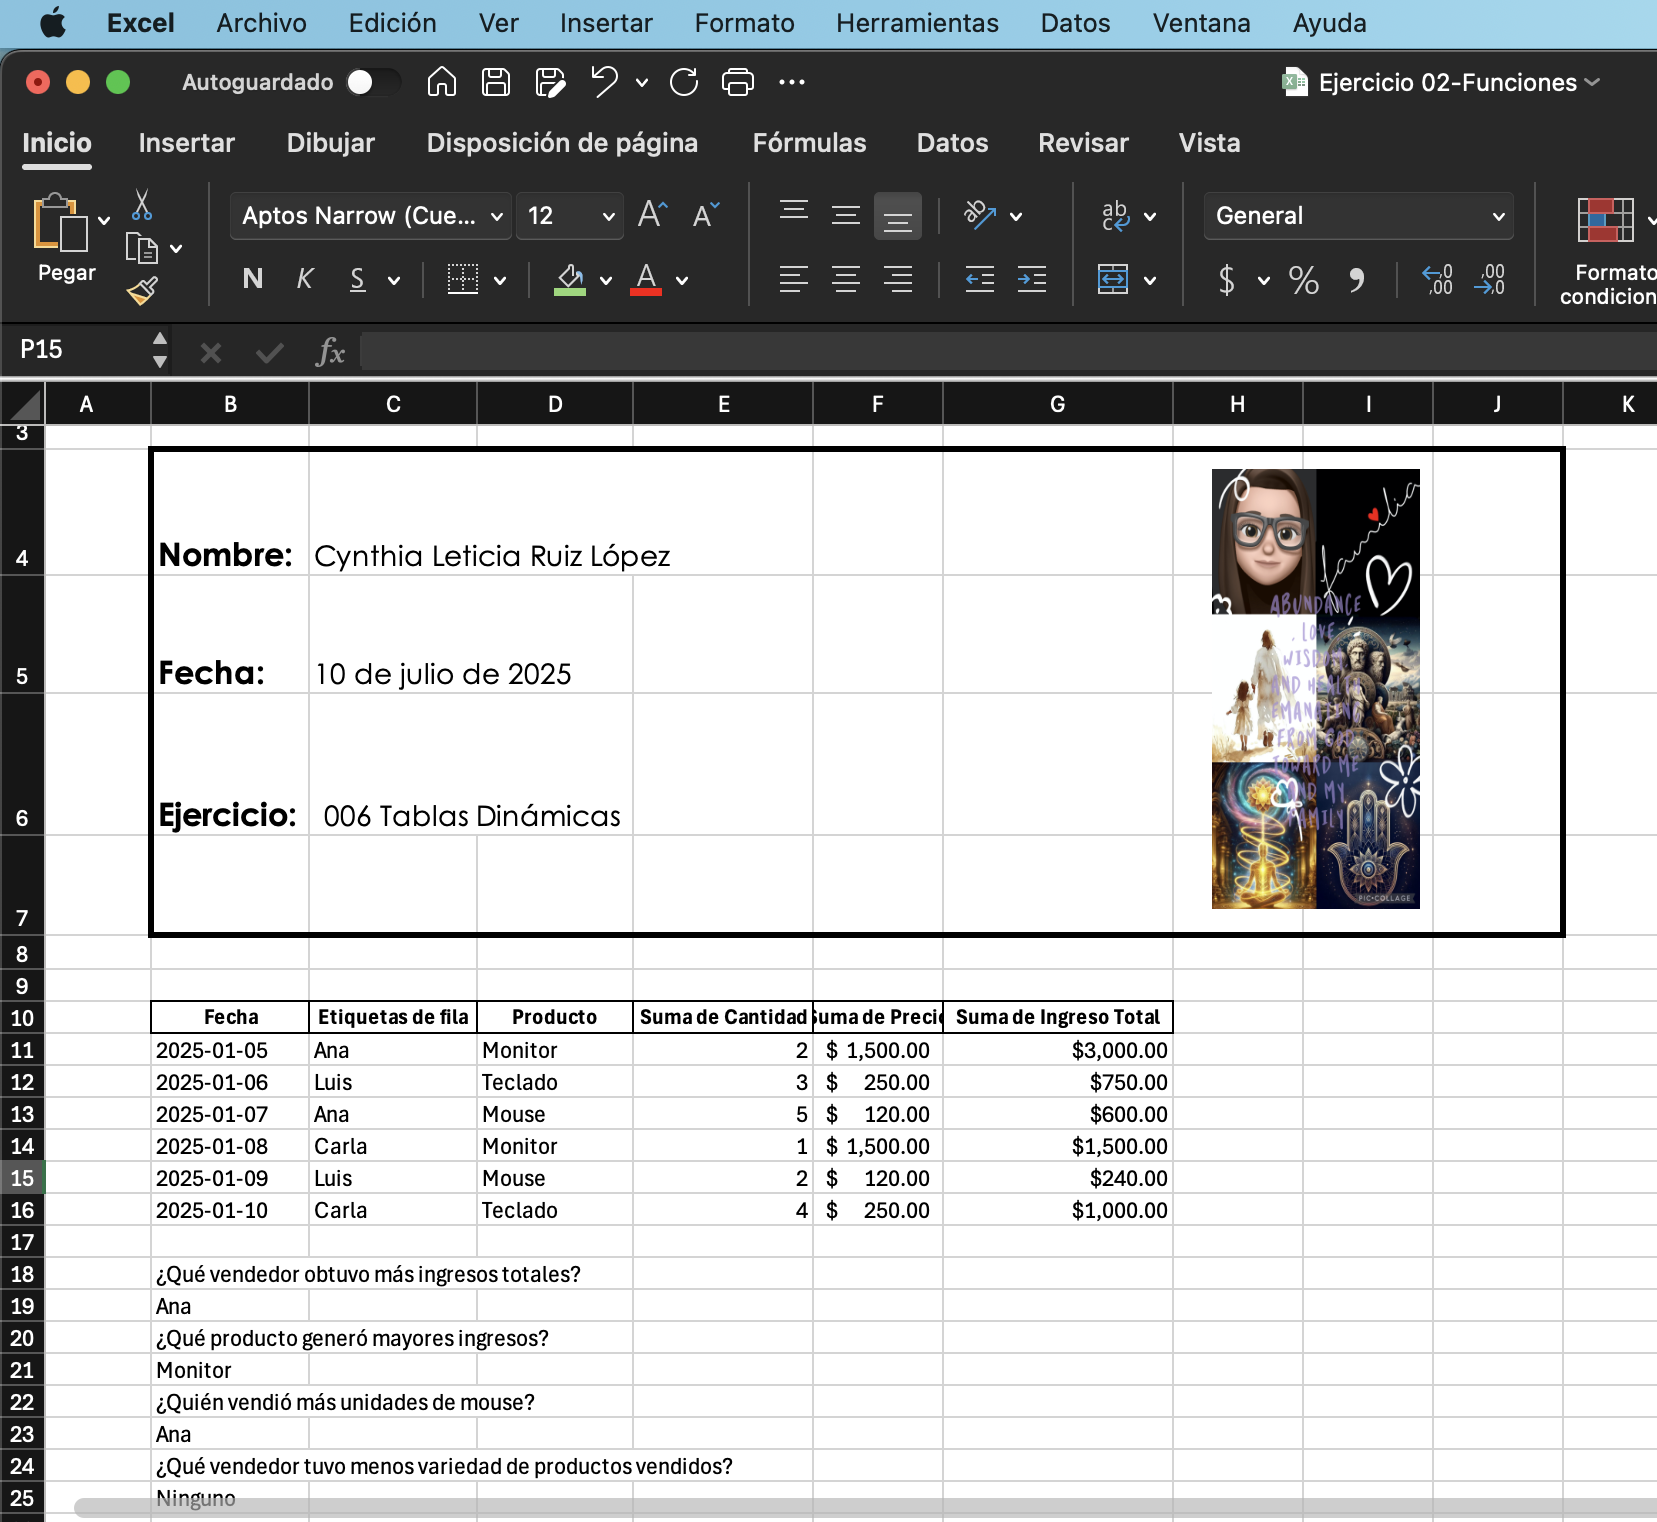1657x1522 pixels.
Task: Toggle italic K formatting
Action: point(305,280)
